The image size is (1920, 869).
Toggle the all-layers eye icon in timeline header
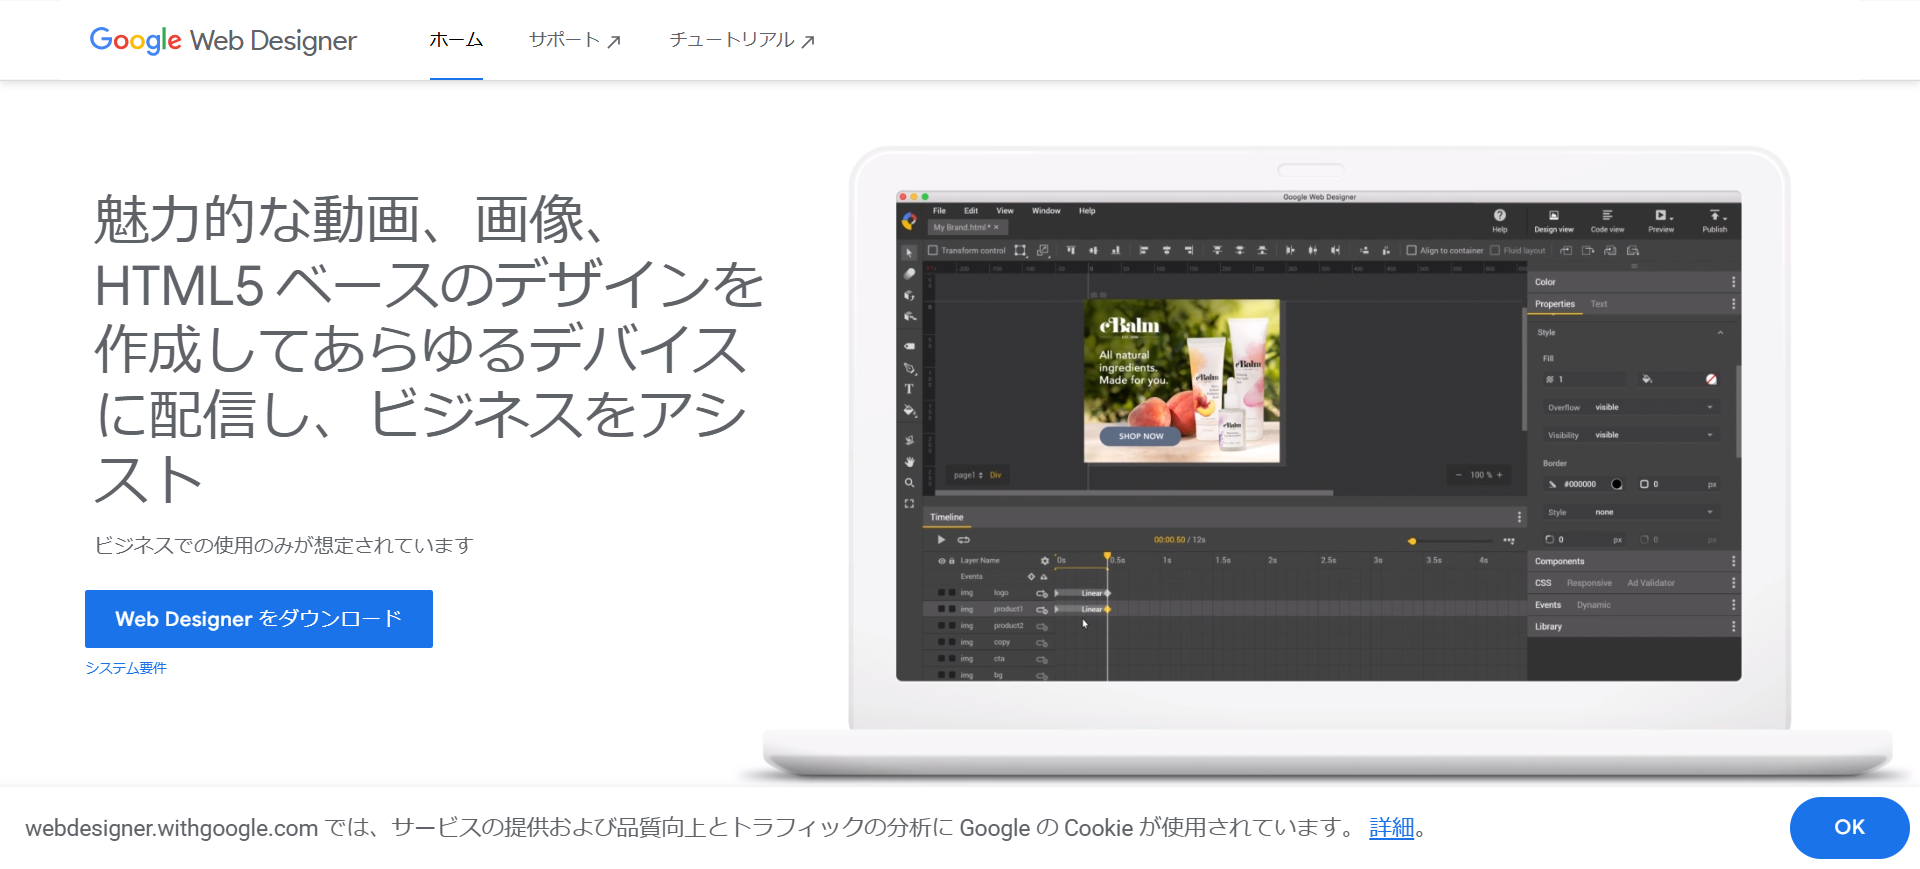tap(941, 561)
